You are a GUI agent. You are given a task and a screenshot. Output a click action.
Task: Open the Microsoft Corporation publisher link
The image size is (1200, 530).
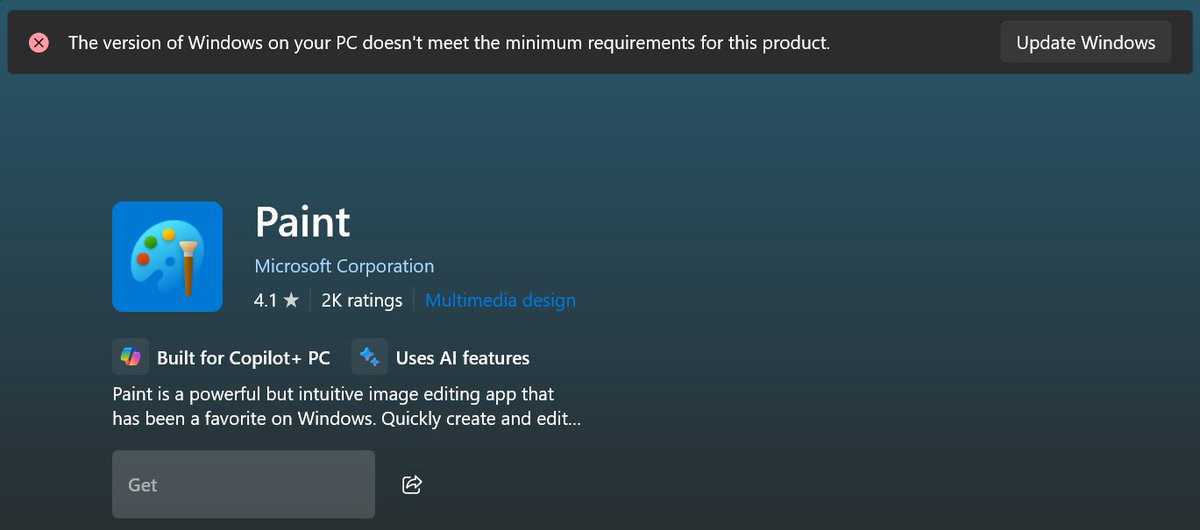pos(344,266)
